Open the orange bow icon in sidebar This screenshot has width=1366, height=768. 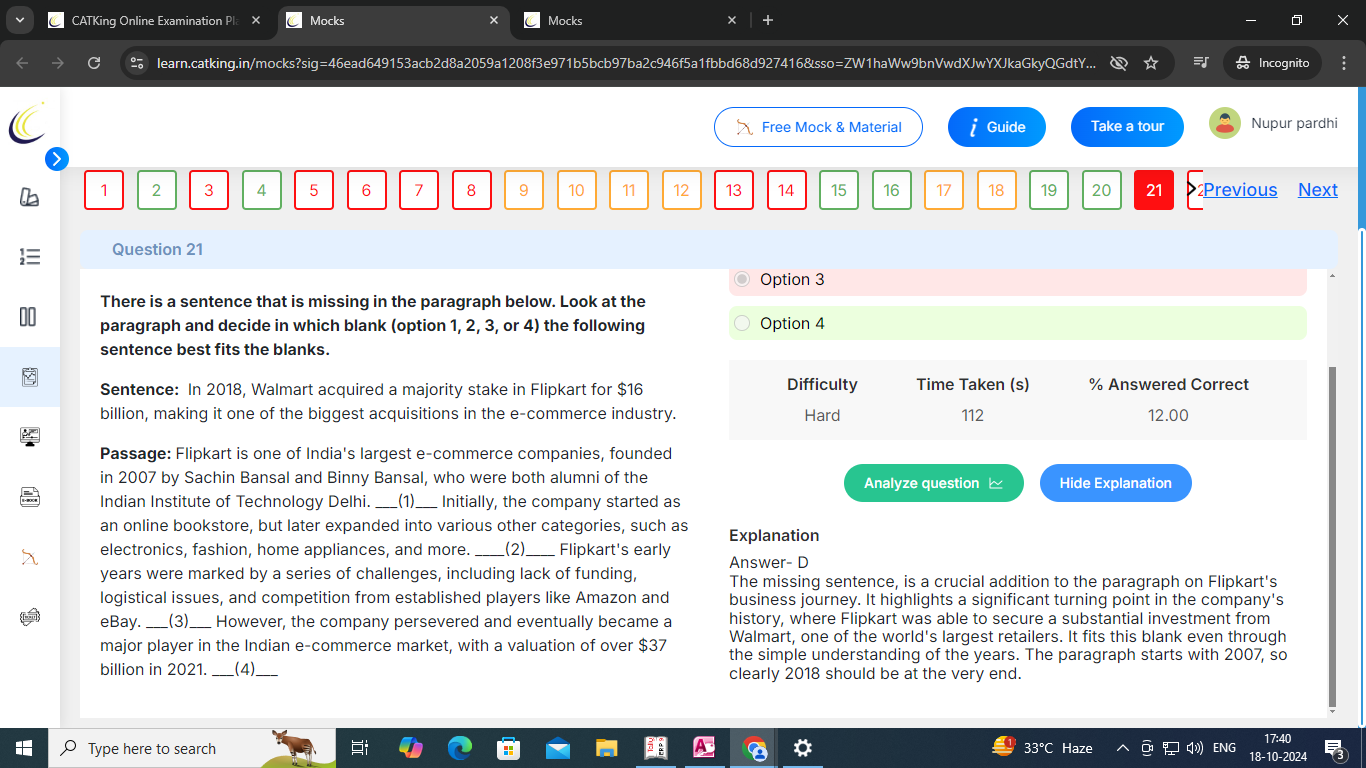click(29, 557)
